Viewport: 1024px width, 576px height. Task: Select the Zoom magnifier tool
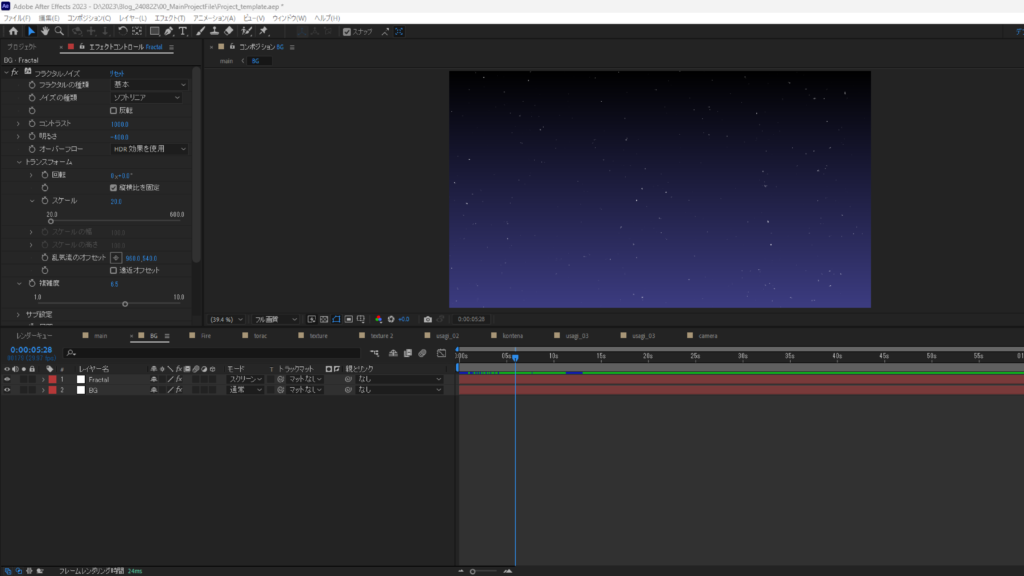59,32
